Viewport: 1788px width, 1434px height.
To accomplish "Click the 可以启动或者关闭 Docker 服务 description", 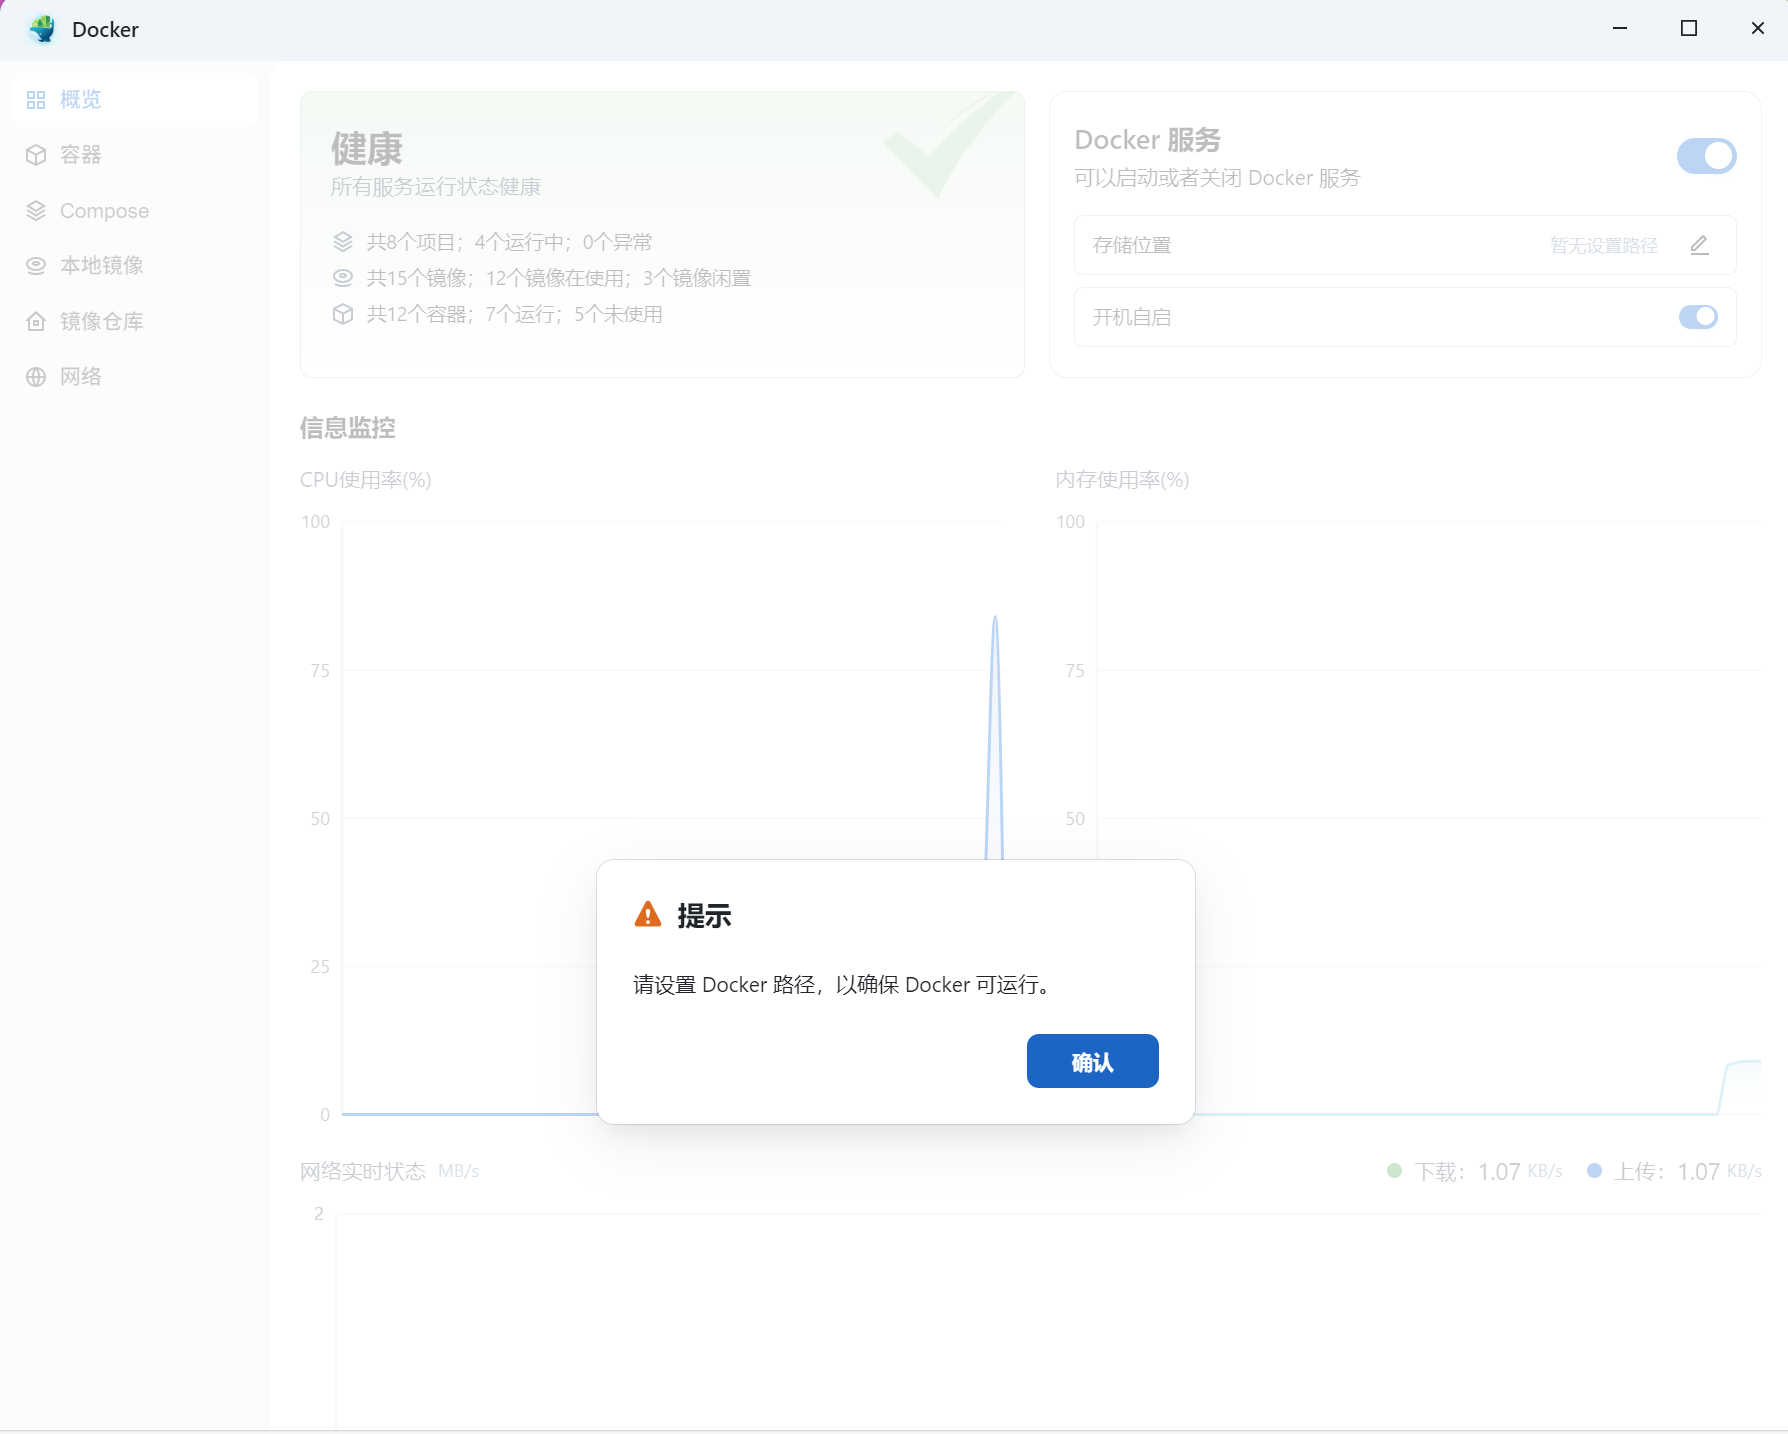I will click(1218, 178).
